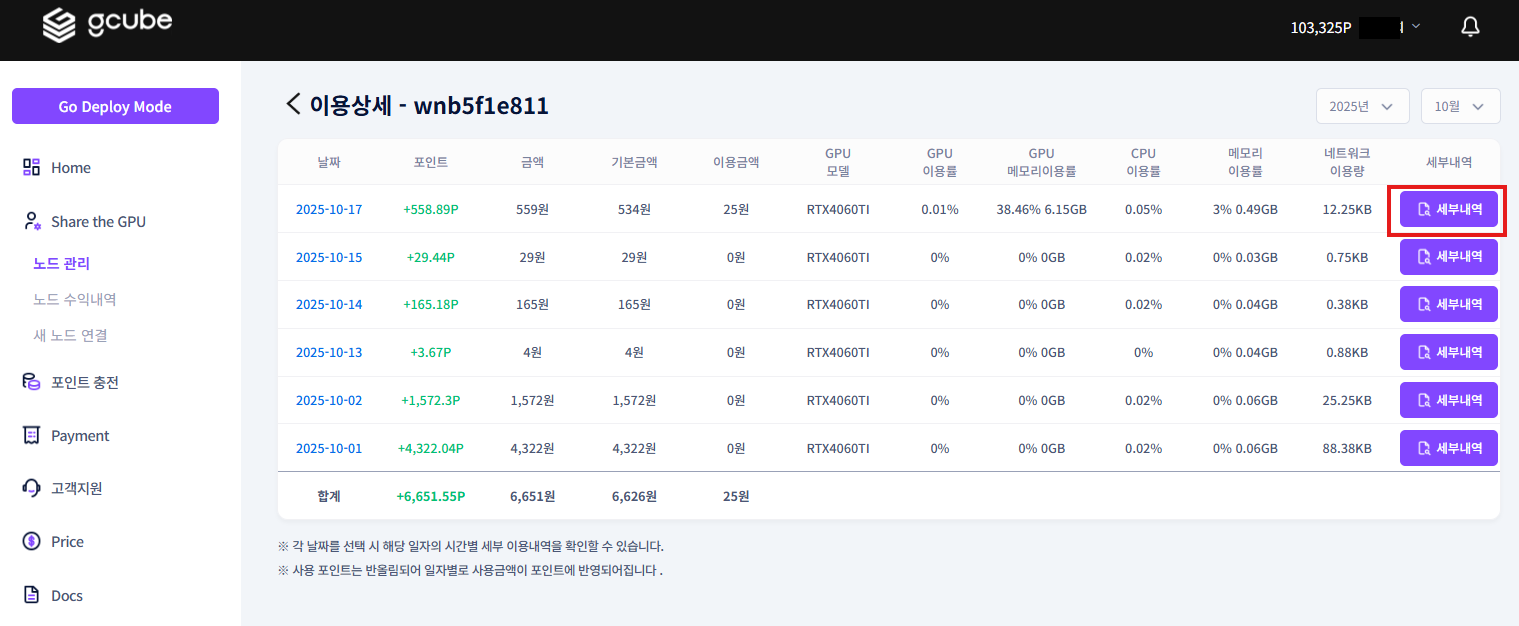Click the gcube logo in the header
1519x626 pixels.
(107, 27)
